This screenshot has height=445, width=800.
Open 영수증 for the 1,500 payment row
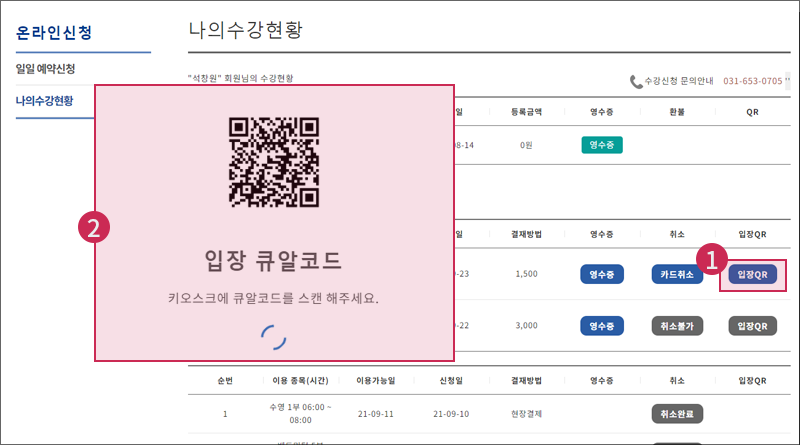(x=602, y=275)
